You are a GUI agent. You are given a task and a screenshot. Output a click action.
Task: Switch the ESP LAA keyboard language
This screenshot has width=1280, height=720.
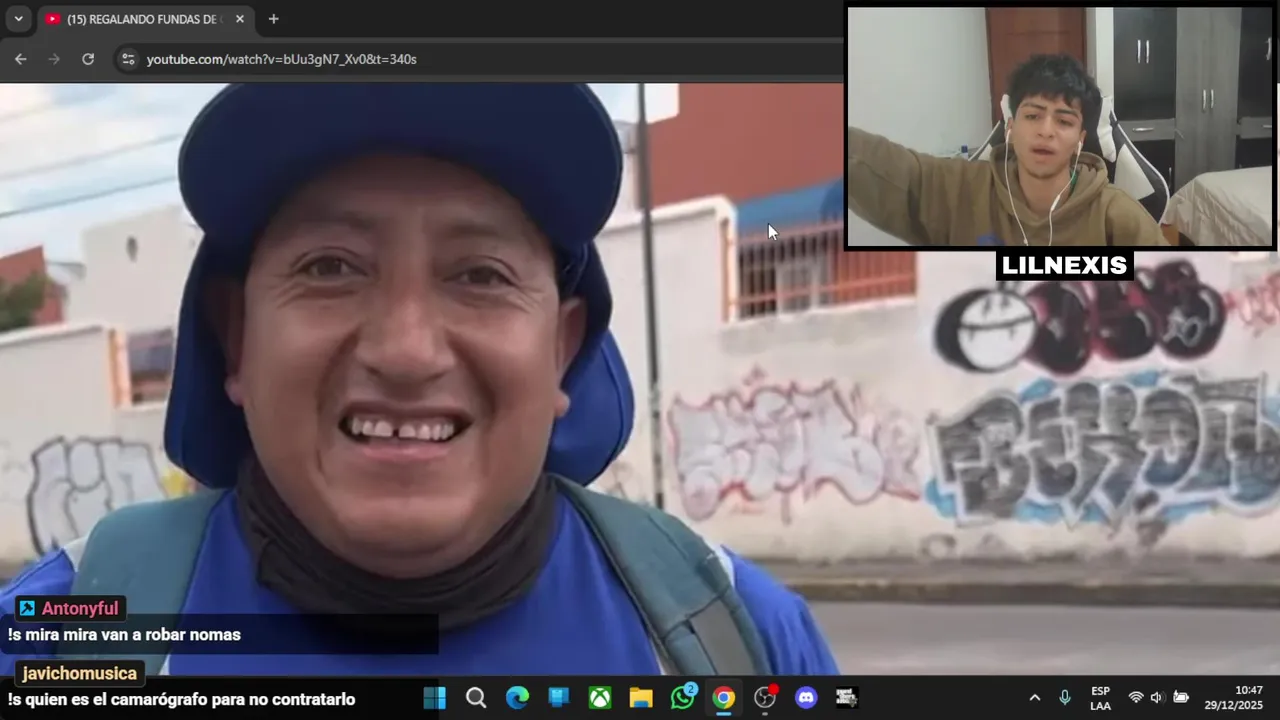coord(1100,698)
